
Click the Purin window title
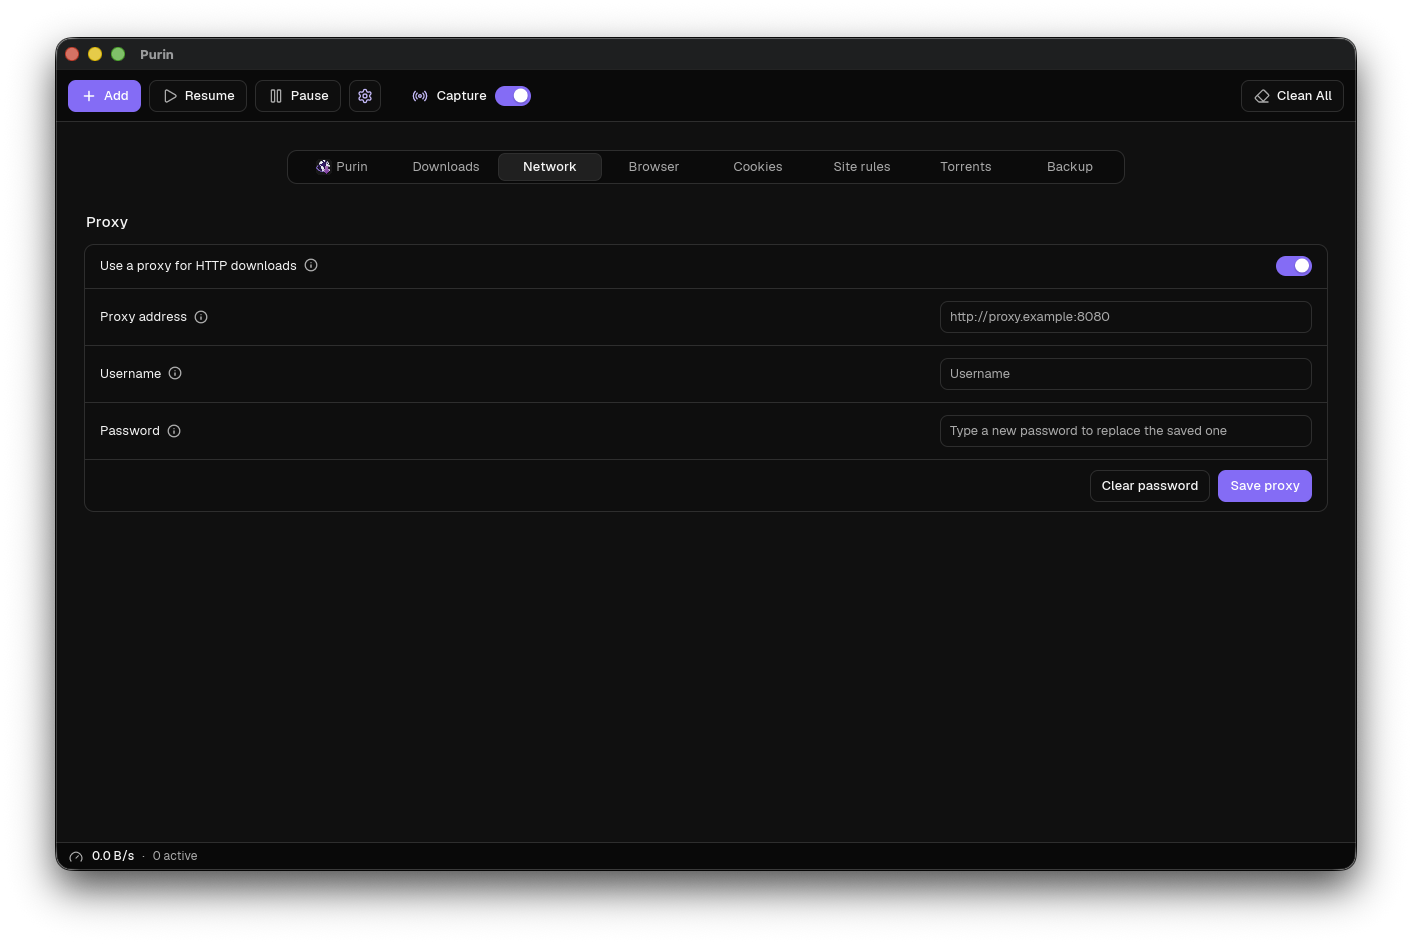point(157,54)
